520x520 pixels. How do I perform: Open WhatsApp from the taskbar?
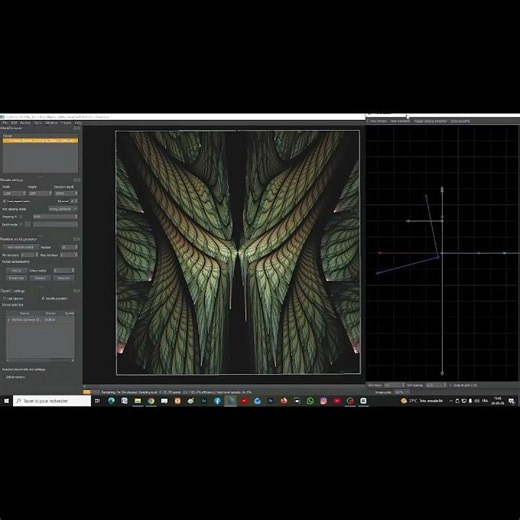click(310, 401)
